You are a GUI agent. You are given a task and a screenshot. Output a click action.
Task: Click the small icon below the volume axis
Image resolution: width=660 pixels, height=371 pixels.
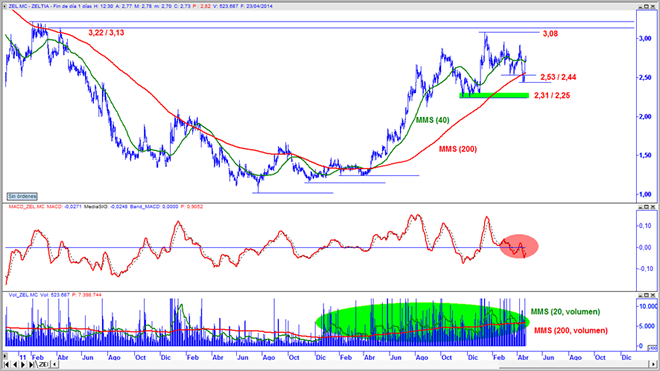click(652, 348)
